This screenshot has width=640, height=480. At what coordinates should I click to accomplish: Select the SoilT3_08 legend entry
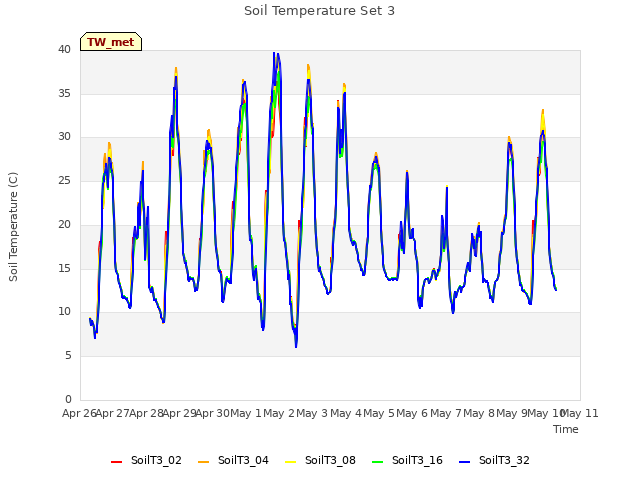(320, 460)
